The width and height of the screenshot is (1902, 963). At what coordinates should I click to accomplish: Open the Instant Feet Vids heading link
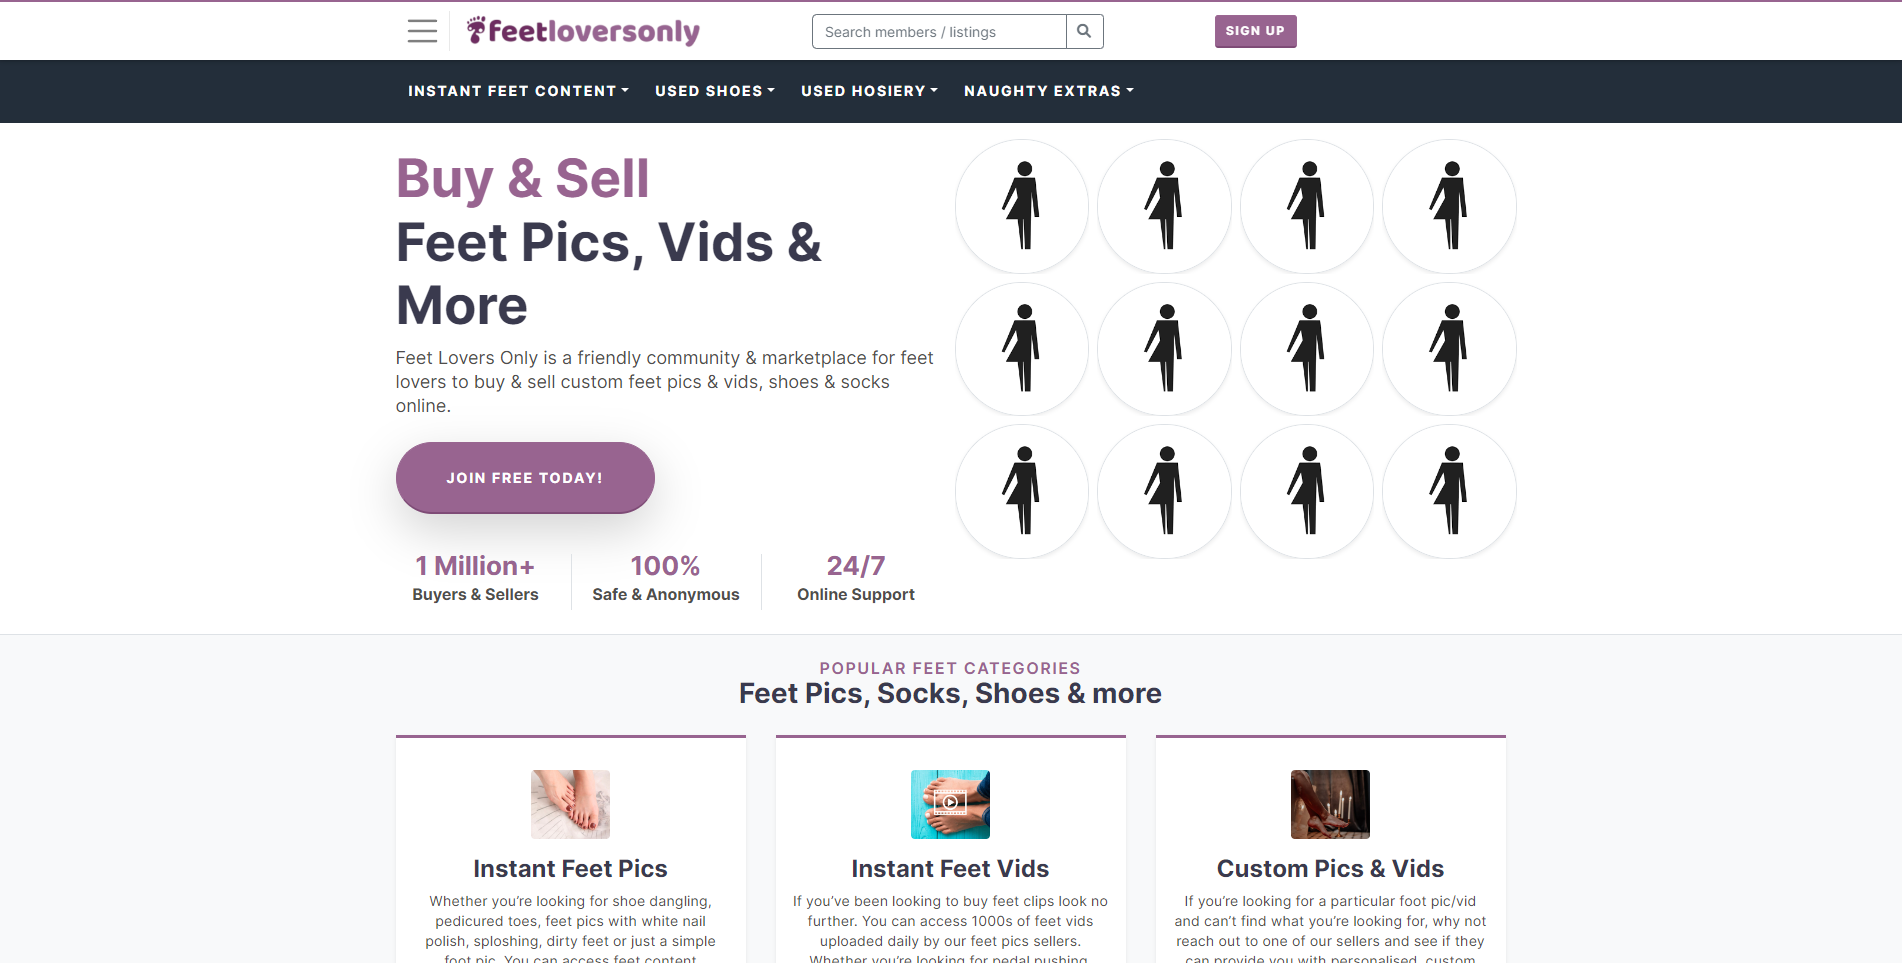coord(950,868)
